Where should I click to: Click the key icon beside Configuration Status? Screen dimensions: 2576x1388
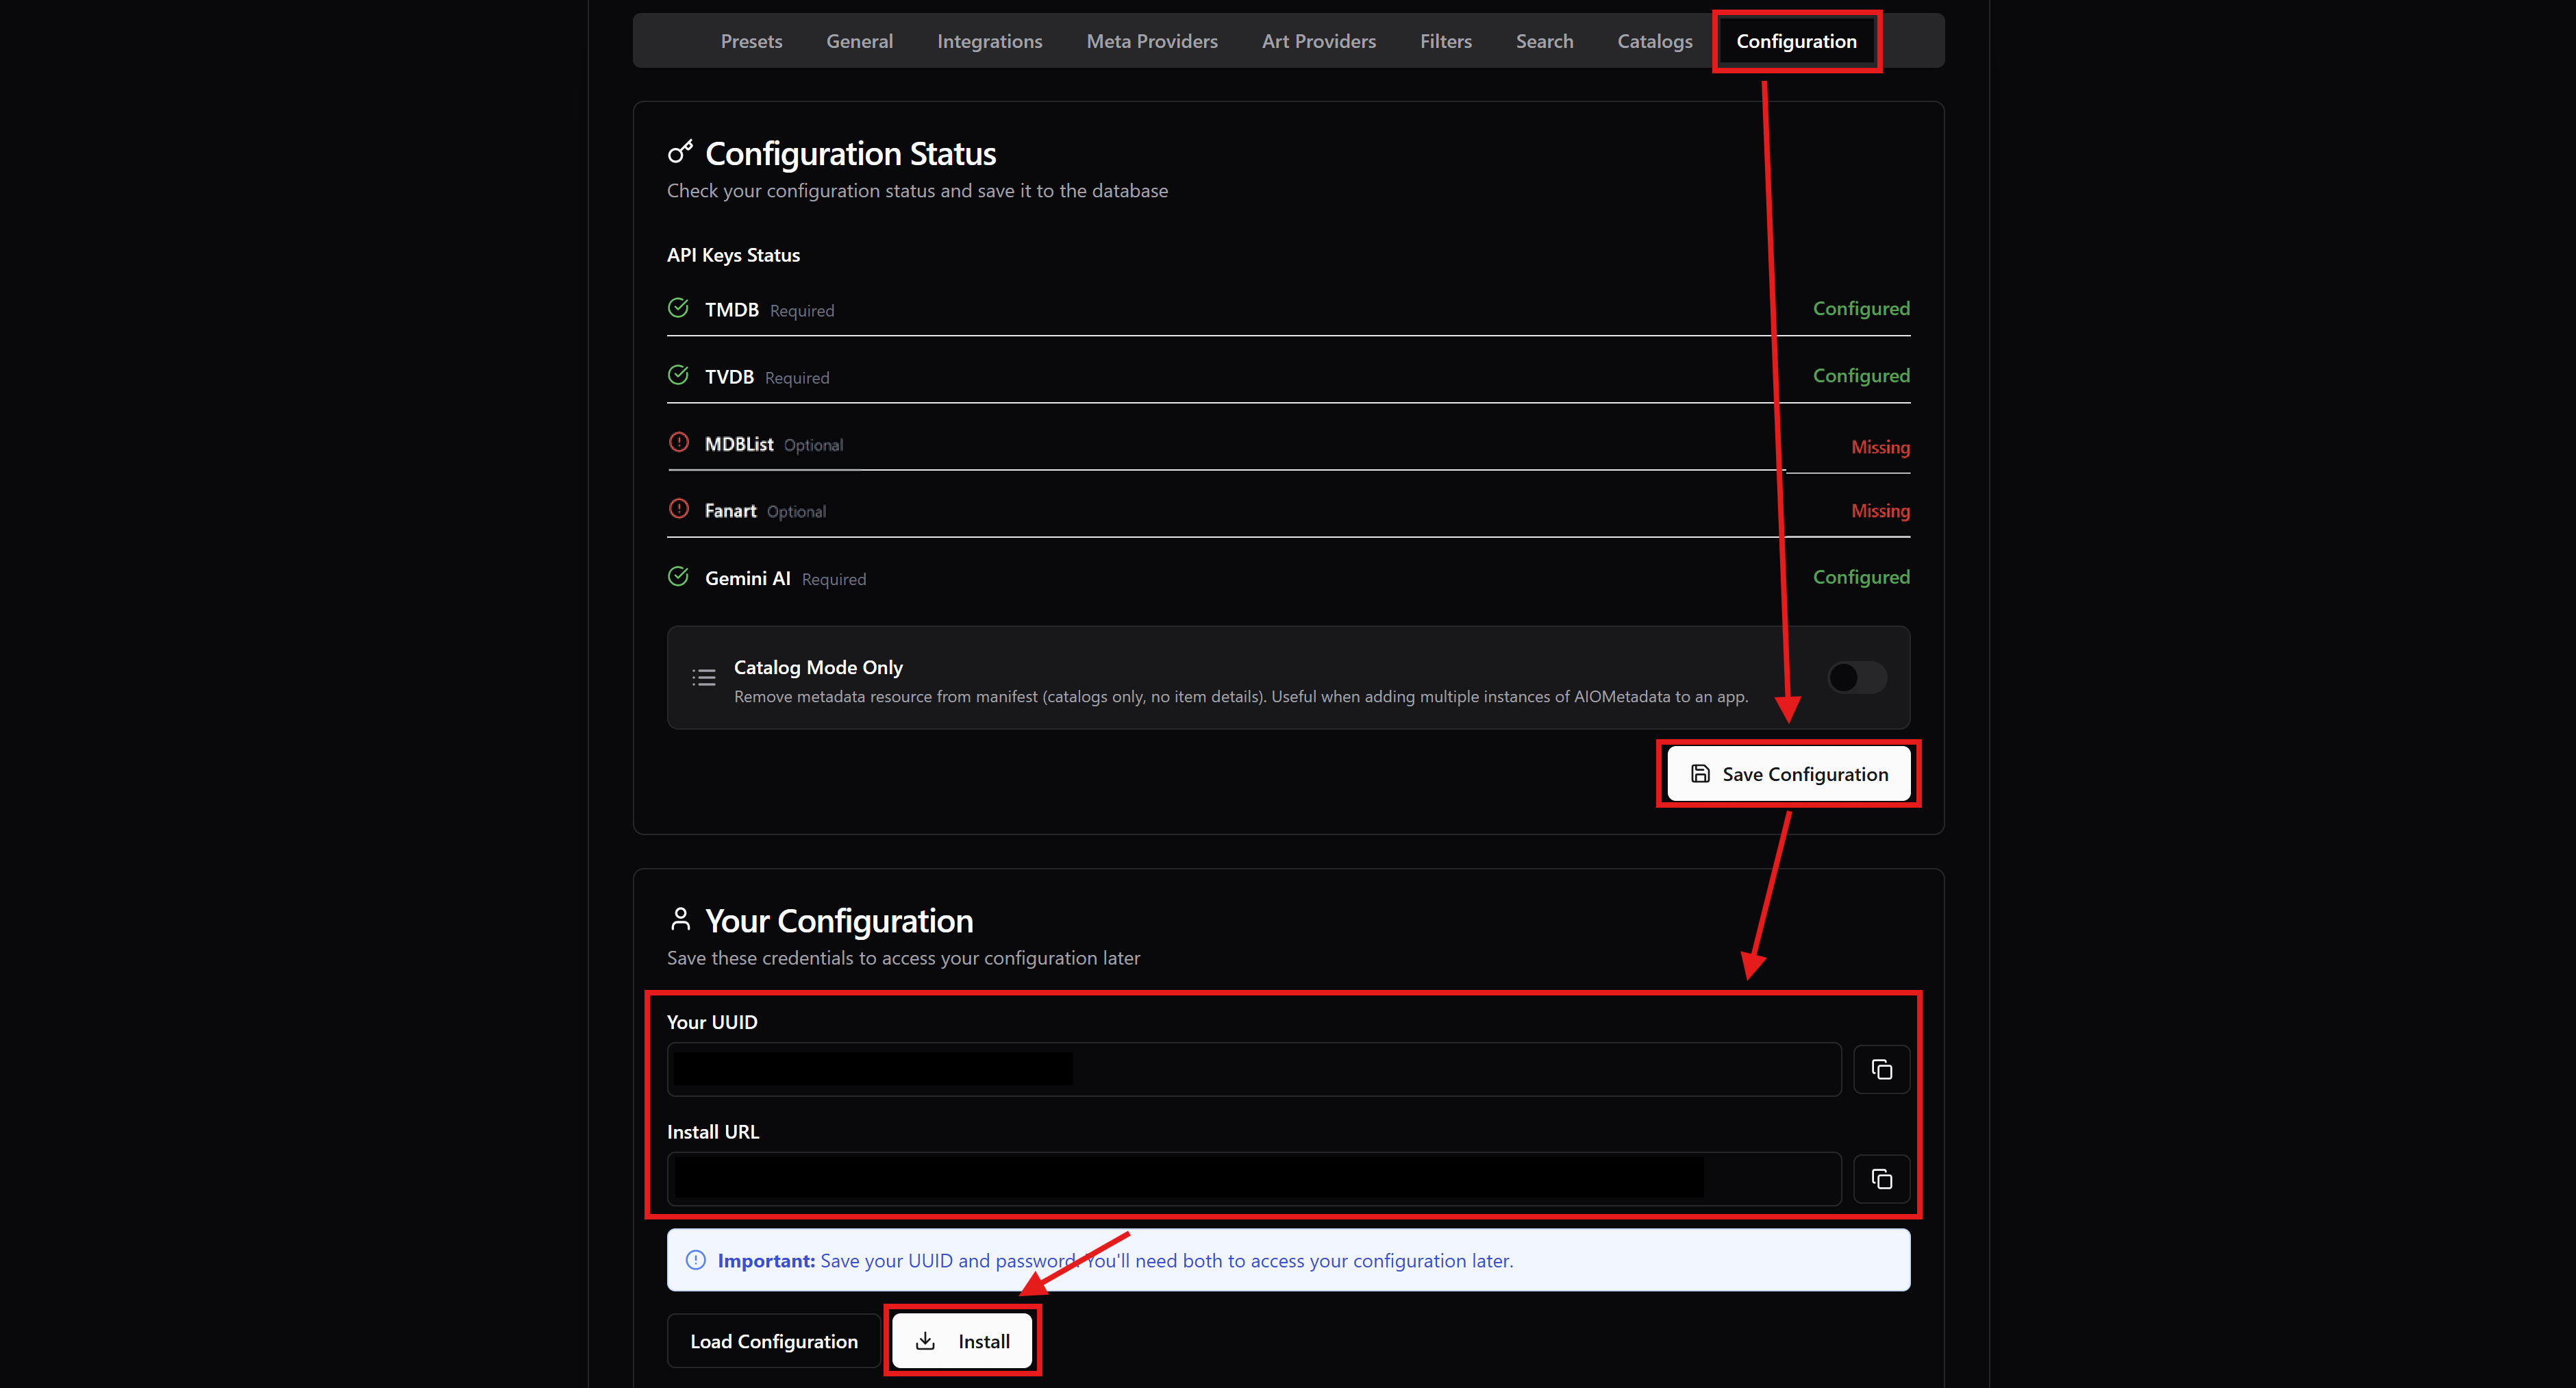pos(680,152)
